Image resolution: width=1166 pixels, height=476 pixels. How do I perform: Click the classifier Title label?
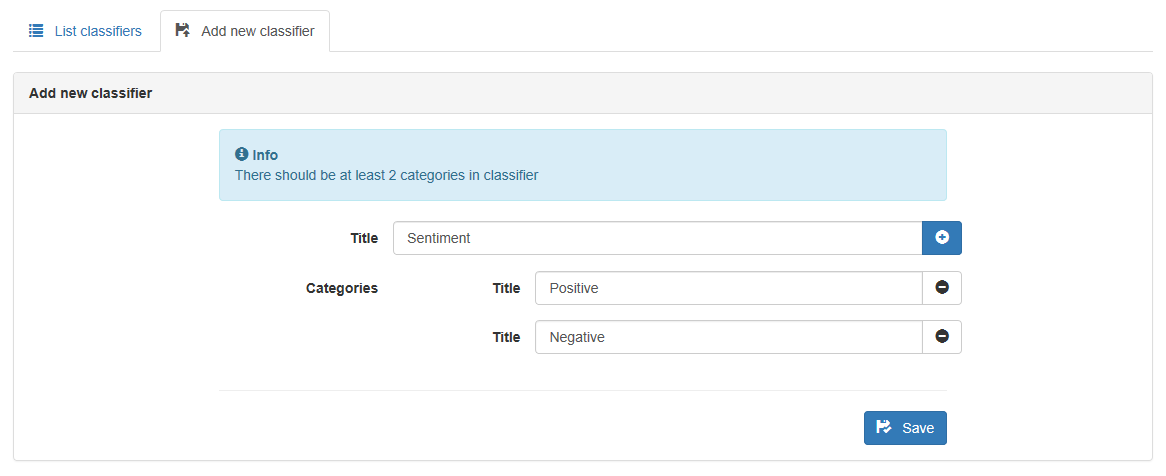pyautogui.click(x=364, y=239)
